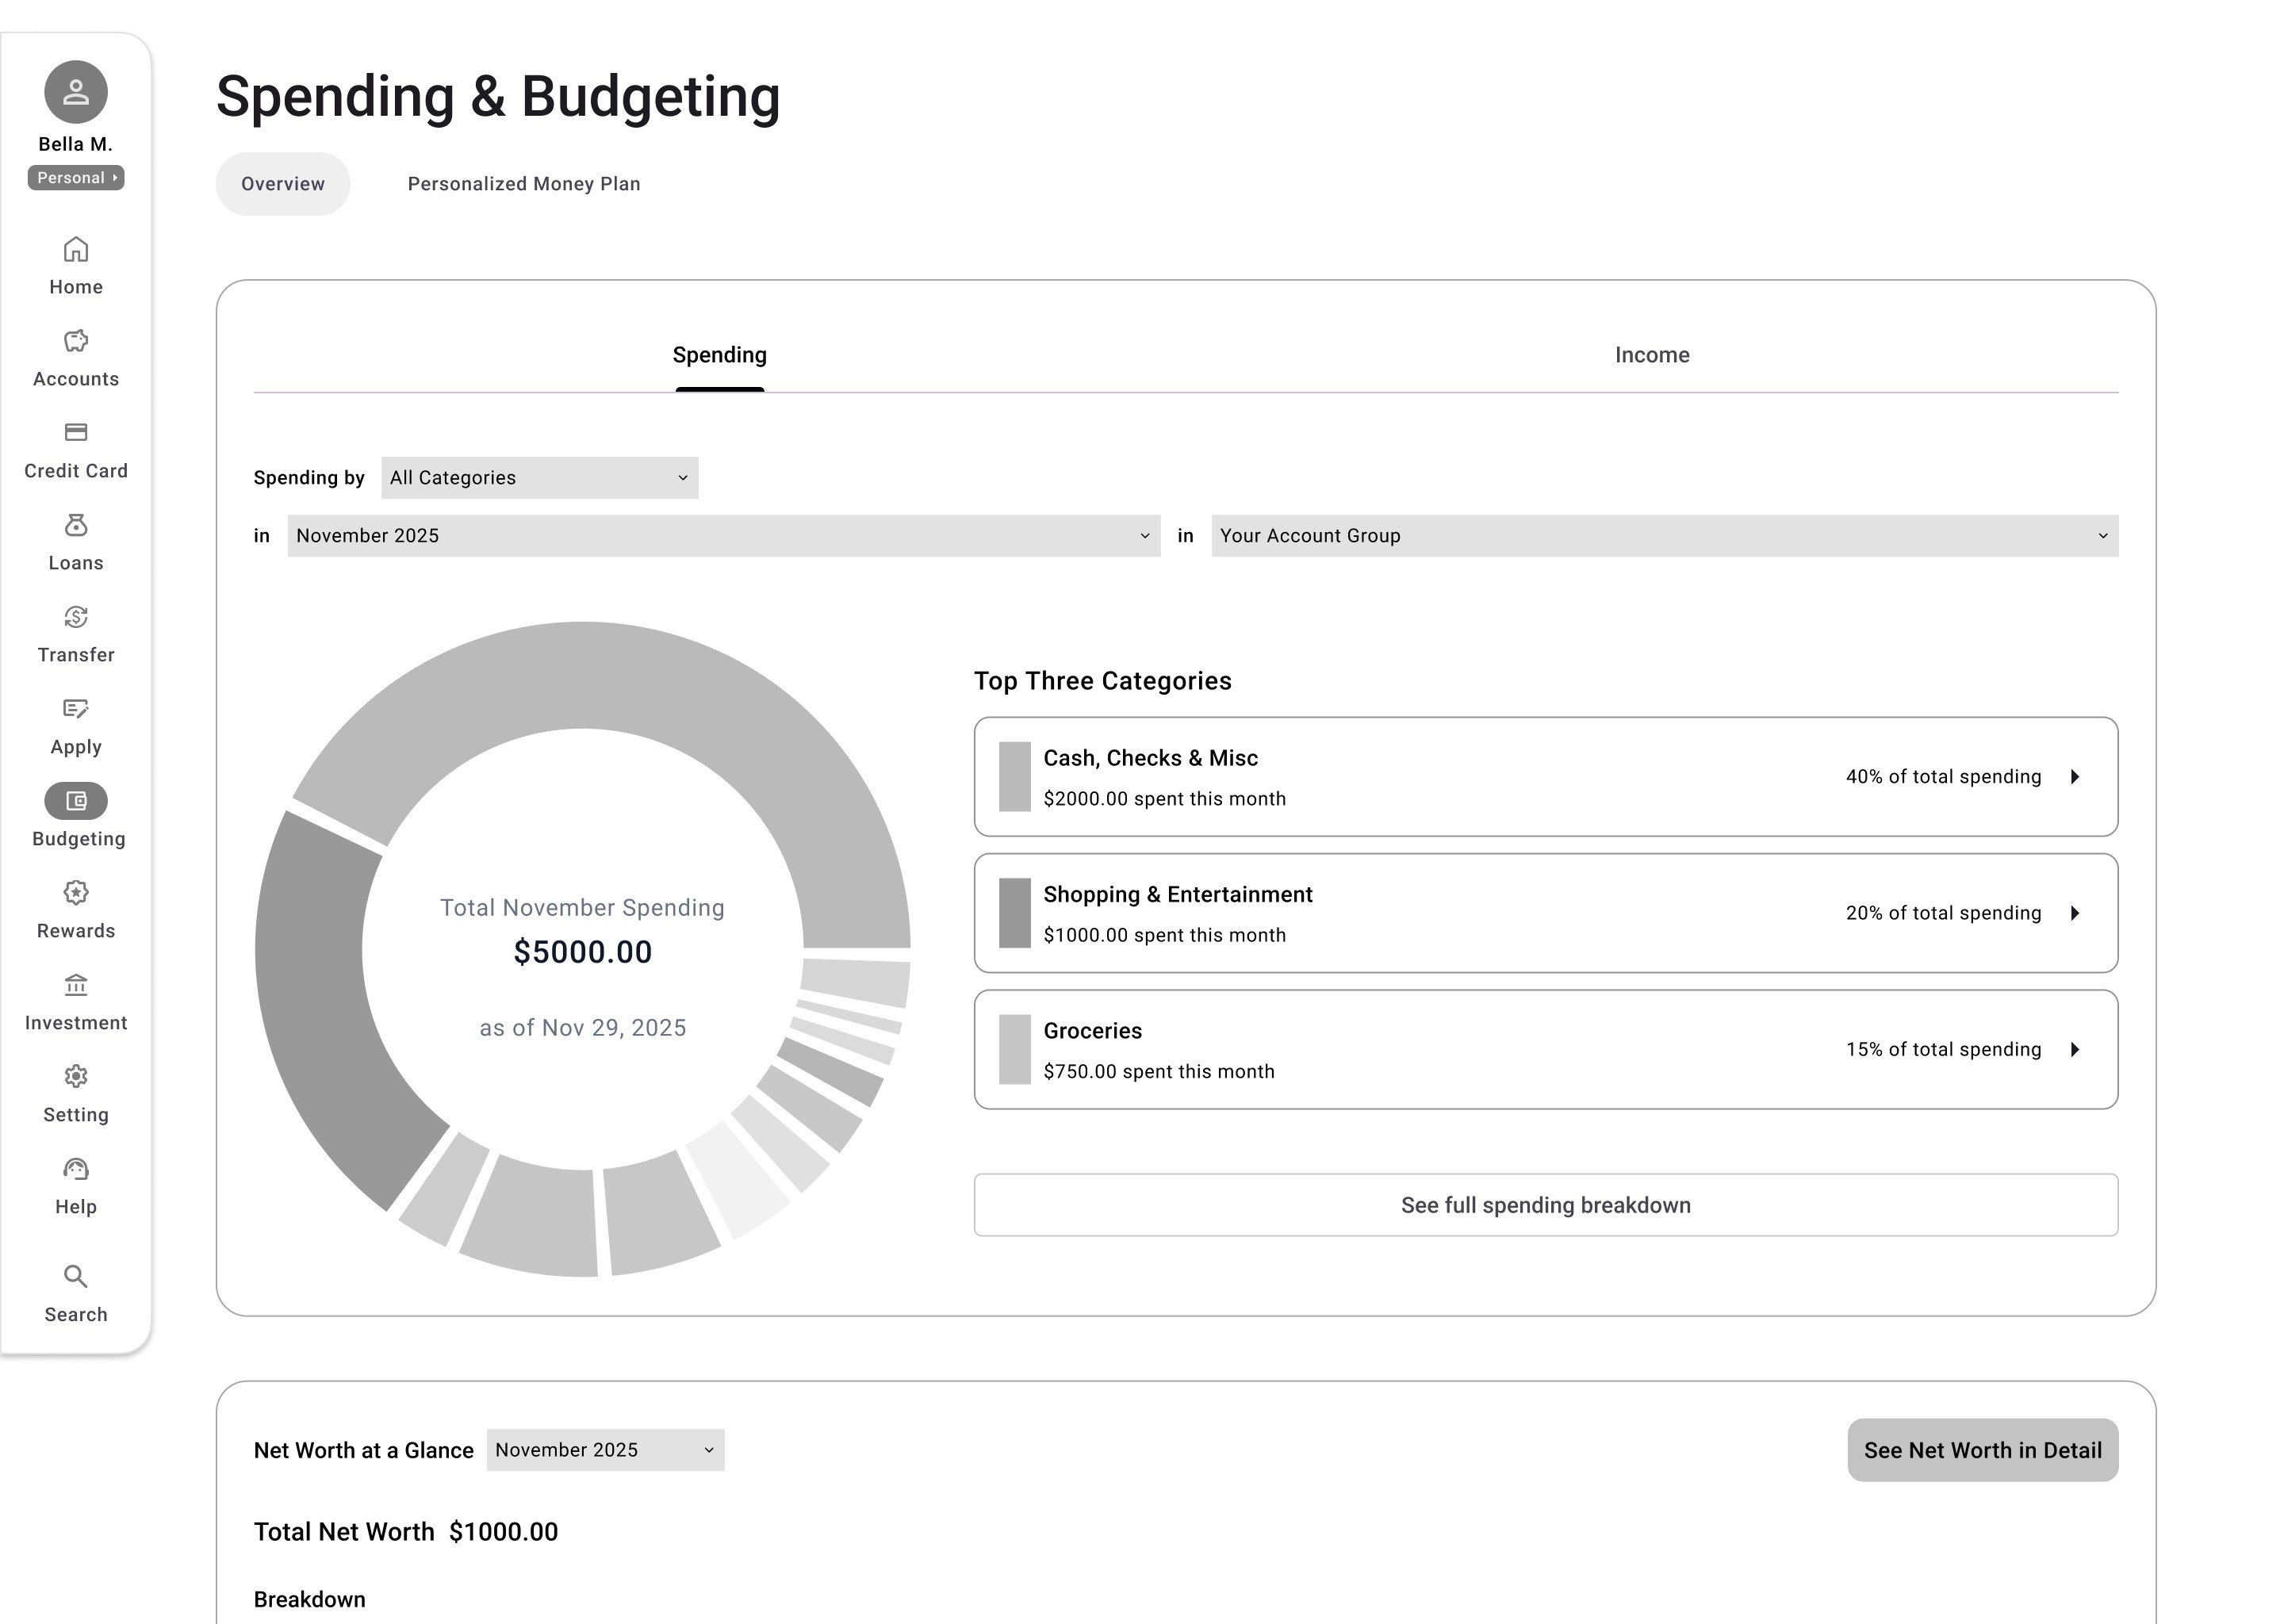Click Bella M. profile avatar
This screenshot has height=1624, width=2284.
pos(76,92)
